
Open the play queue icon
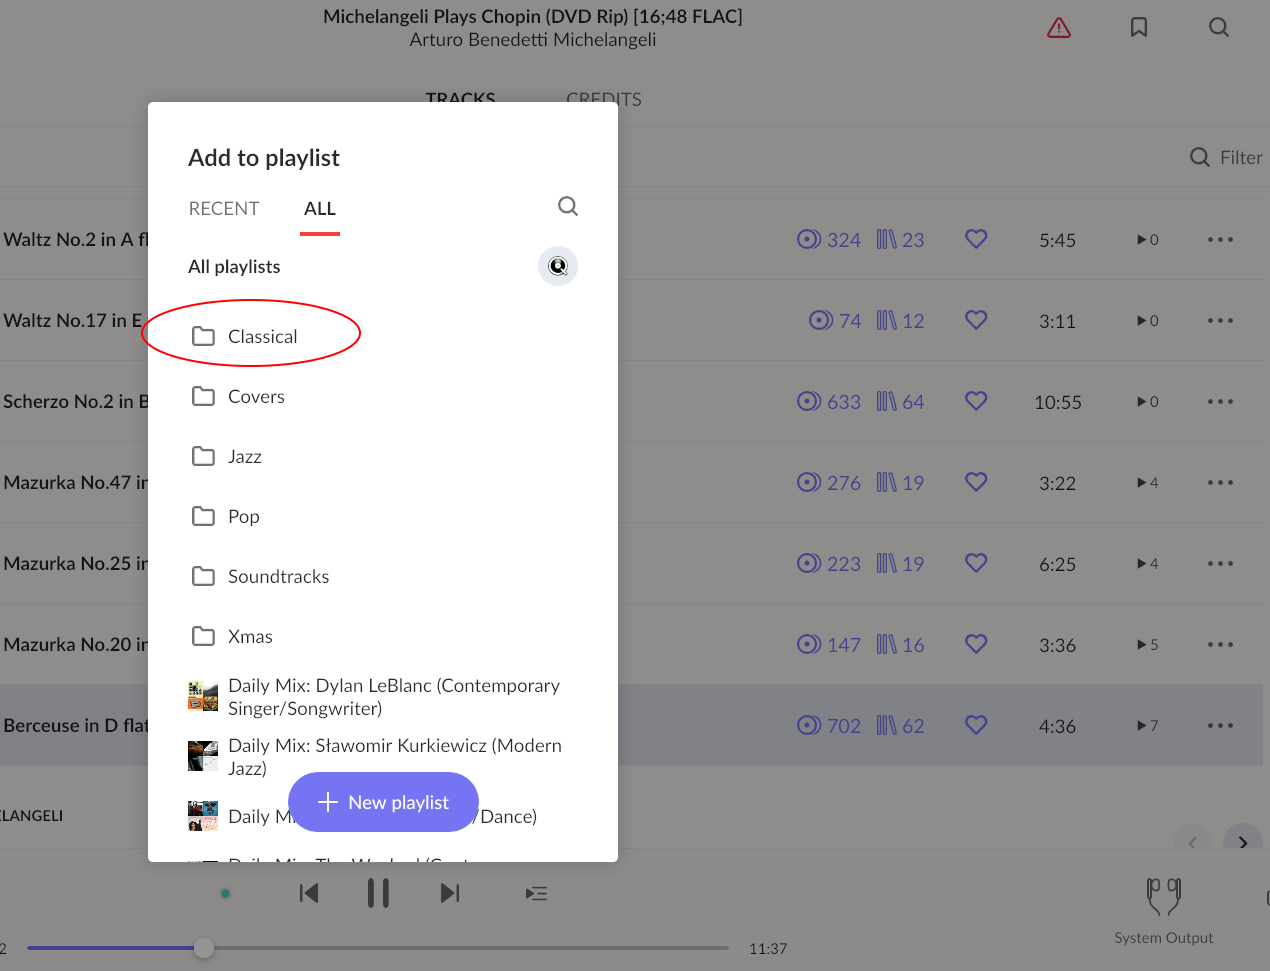pyautogui.click(x=536, y=893)
